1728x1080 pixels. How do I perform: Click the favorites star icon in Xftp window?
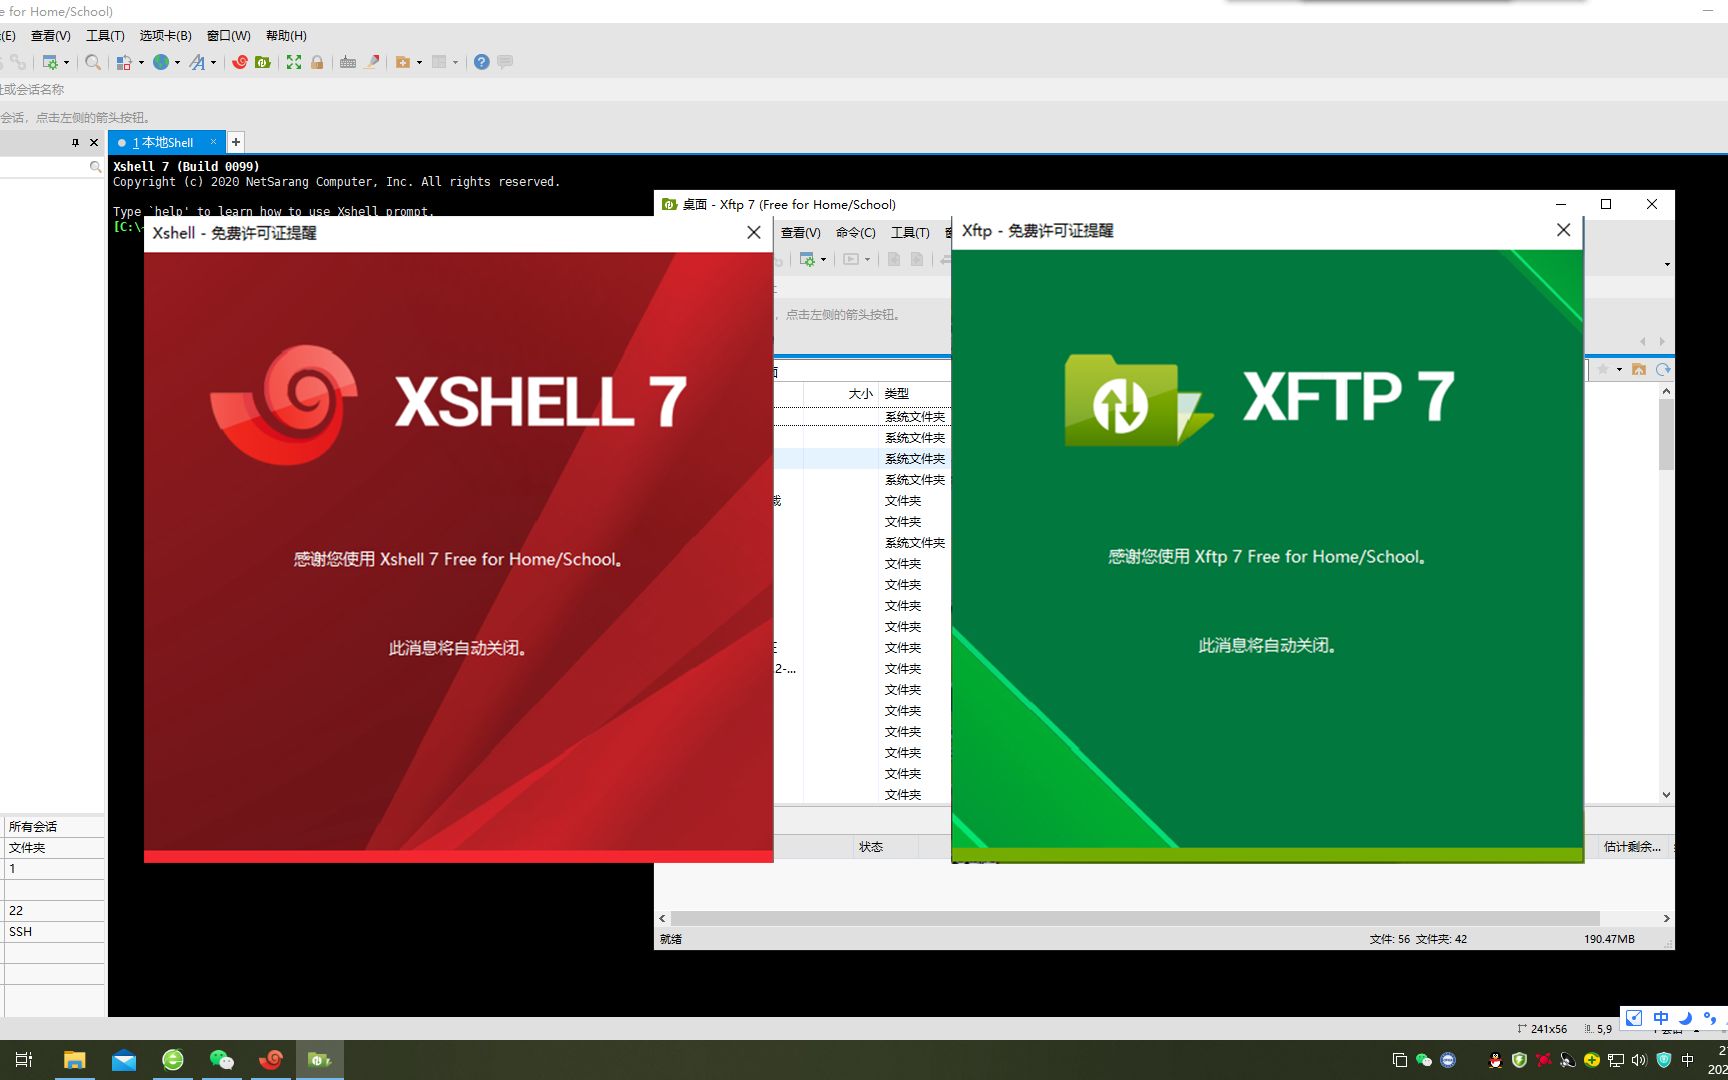point(1603,369)
